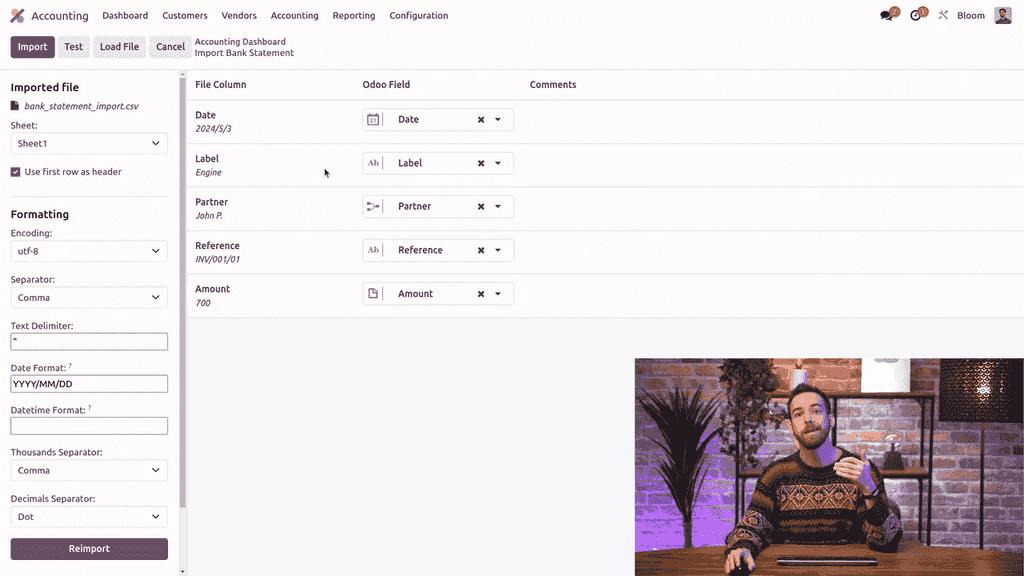Viewport: 1024px width, 576px height.
Task: Click the Accounting app logo icon
Action: point(17,16)
